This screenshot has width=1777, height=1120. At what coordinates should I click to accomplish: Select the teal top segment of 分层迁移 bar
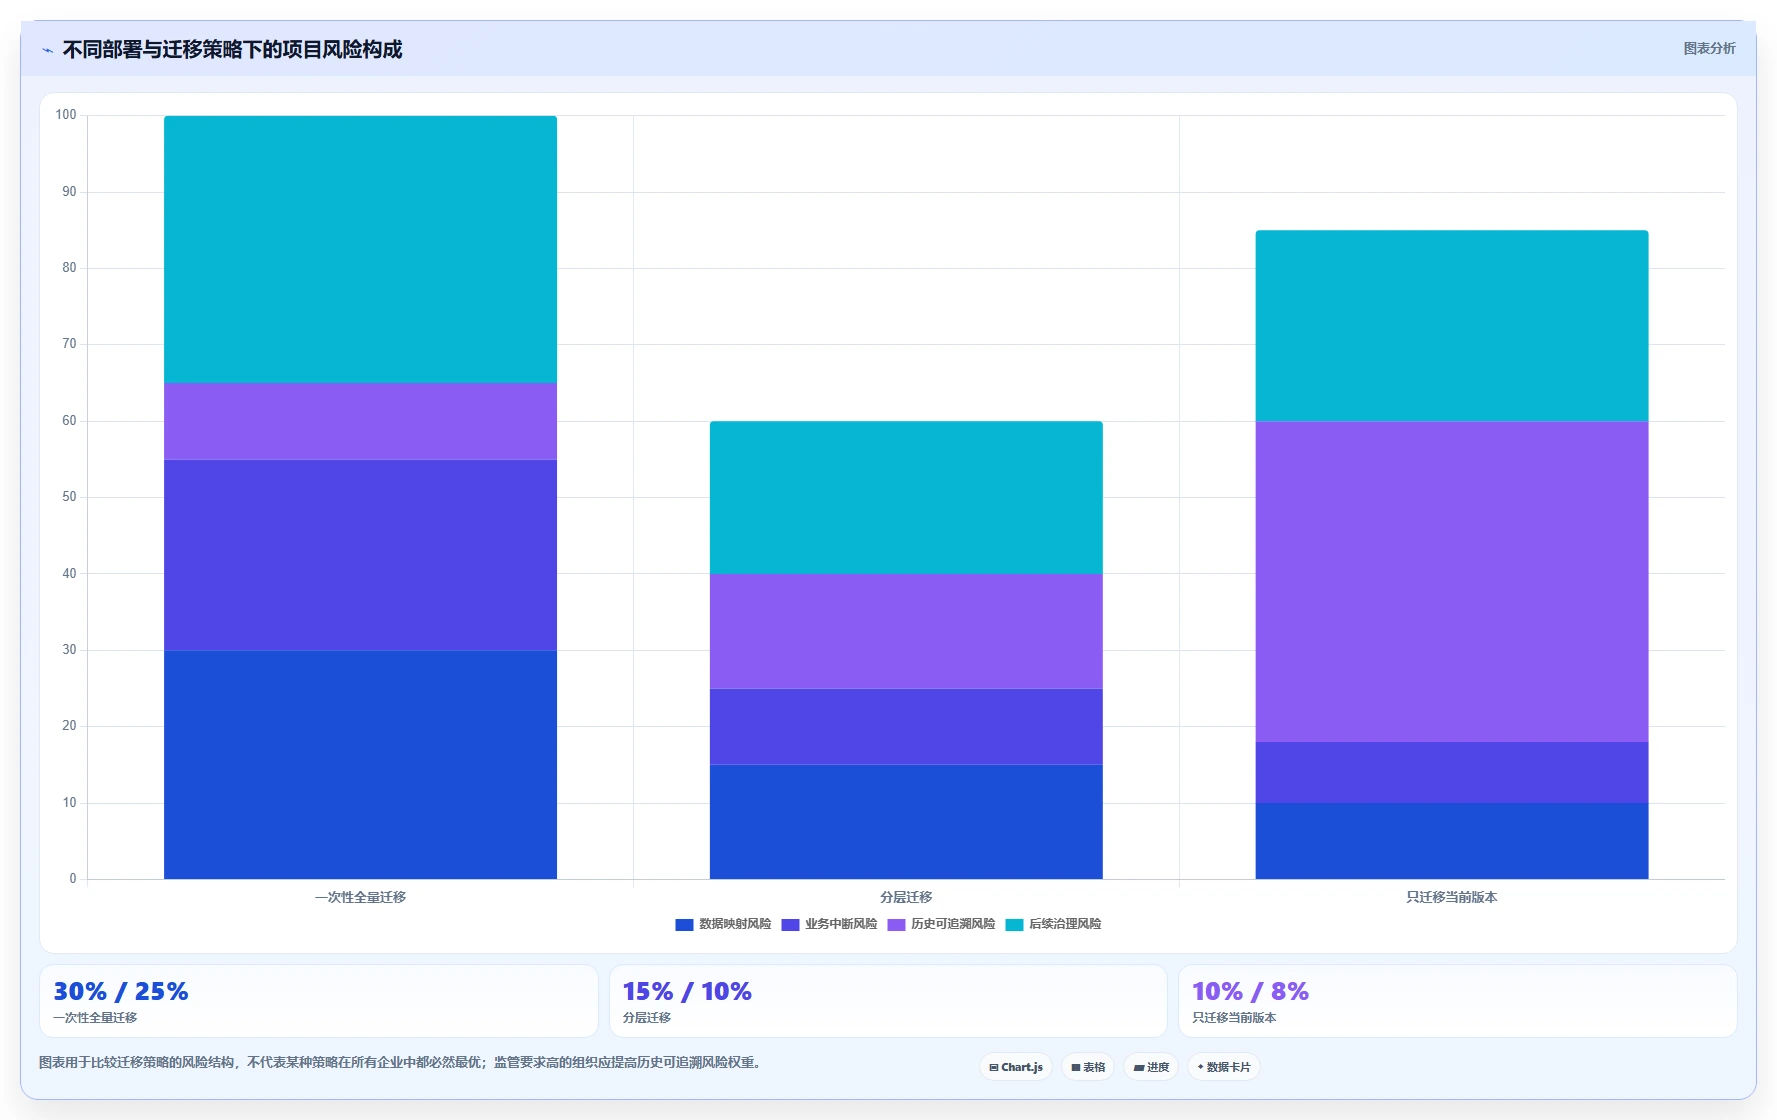pos(906,498)
